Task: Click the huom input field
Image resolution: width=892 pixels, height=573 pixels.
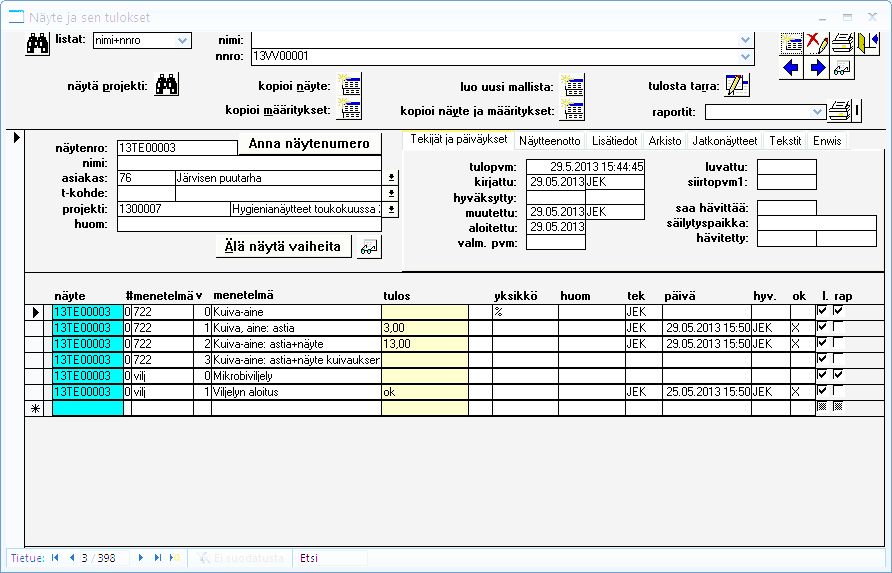Action: (x=250, y=225)
